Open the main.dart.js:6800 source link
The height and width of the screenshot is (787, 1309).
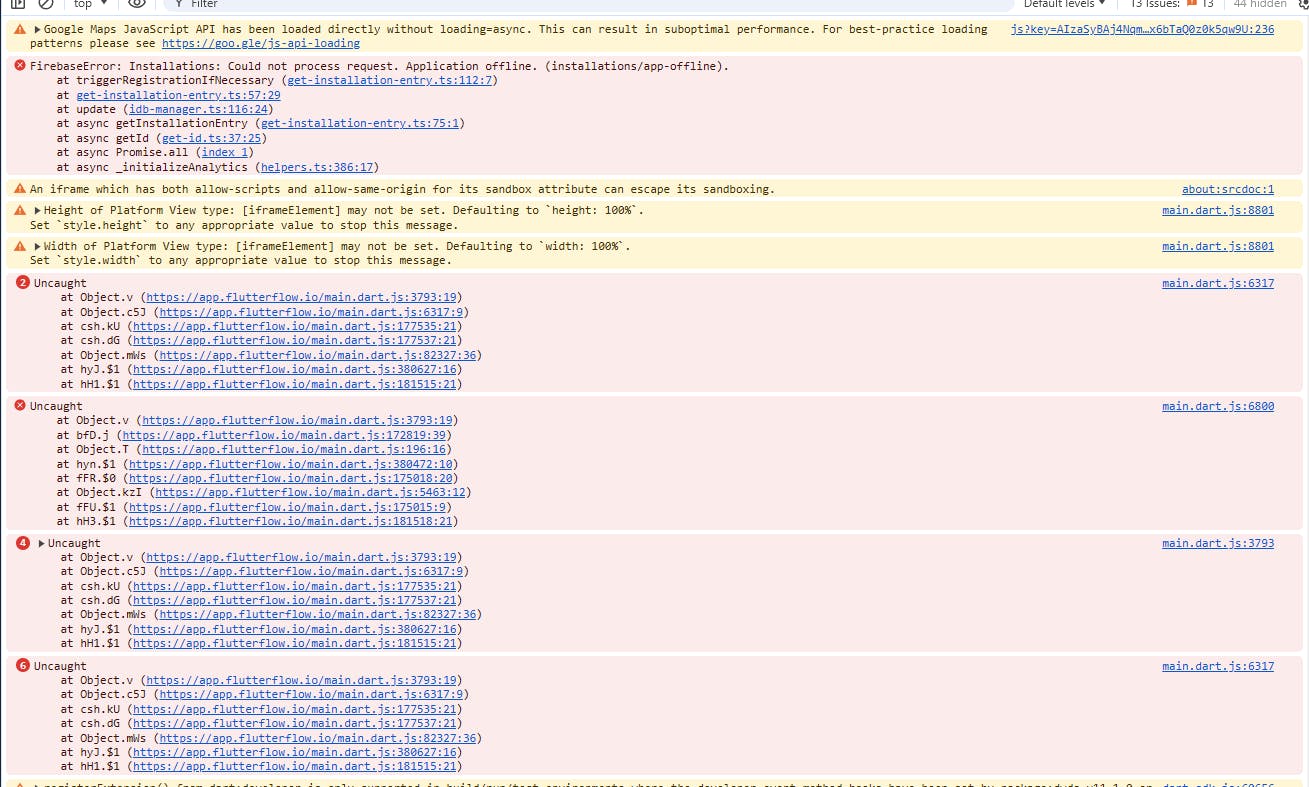coord(1218,406)
